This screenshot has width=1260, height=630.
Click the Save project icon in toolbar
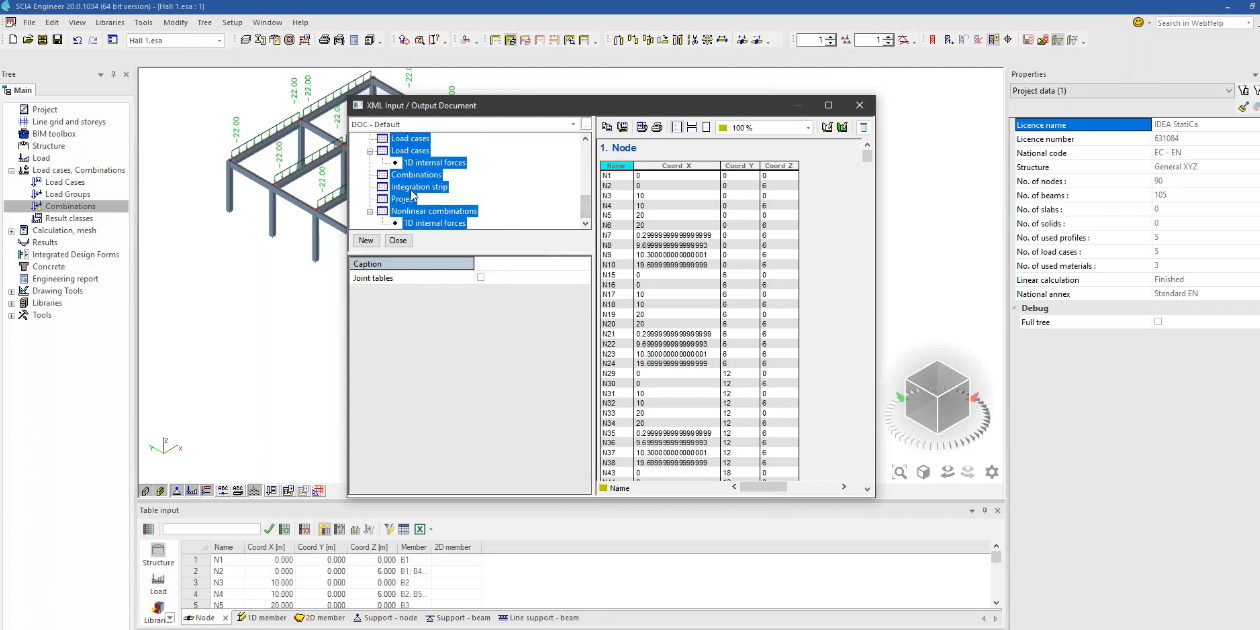(58, 40)
